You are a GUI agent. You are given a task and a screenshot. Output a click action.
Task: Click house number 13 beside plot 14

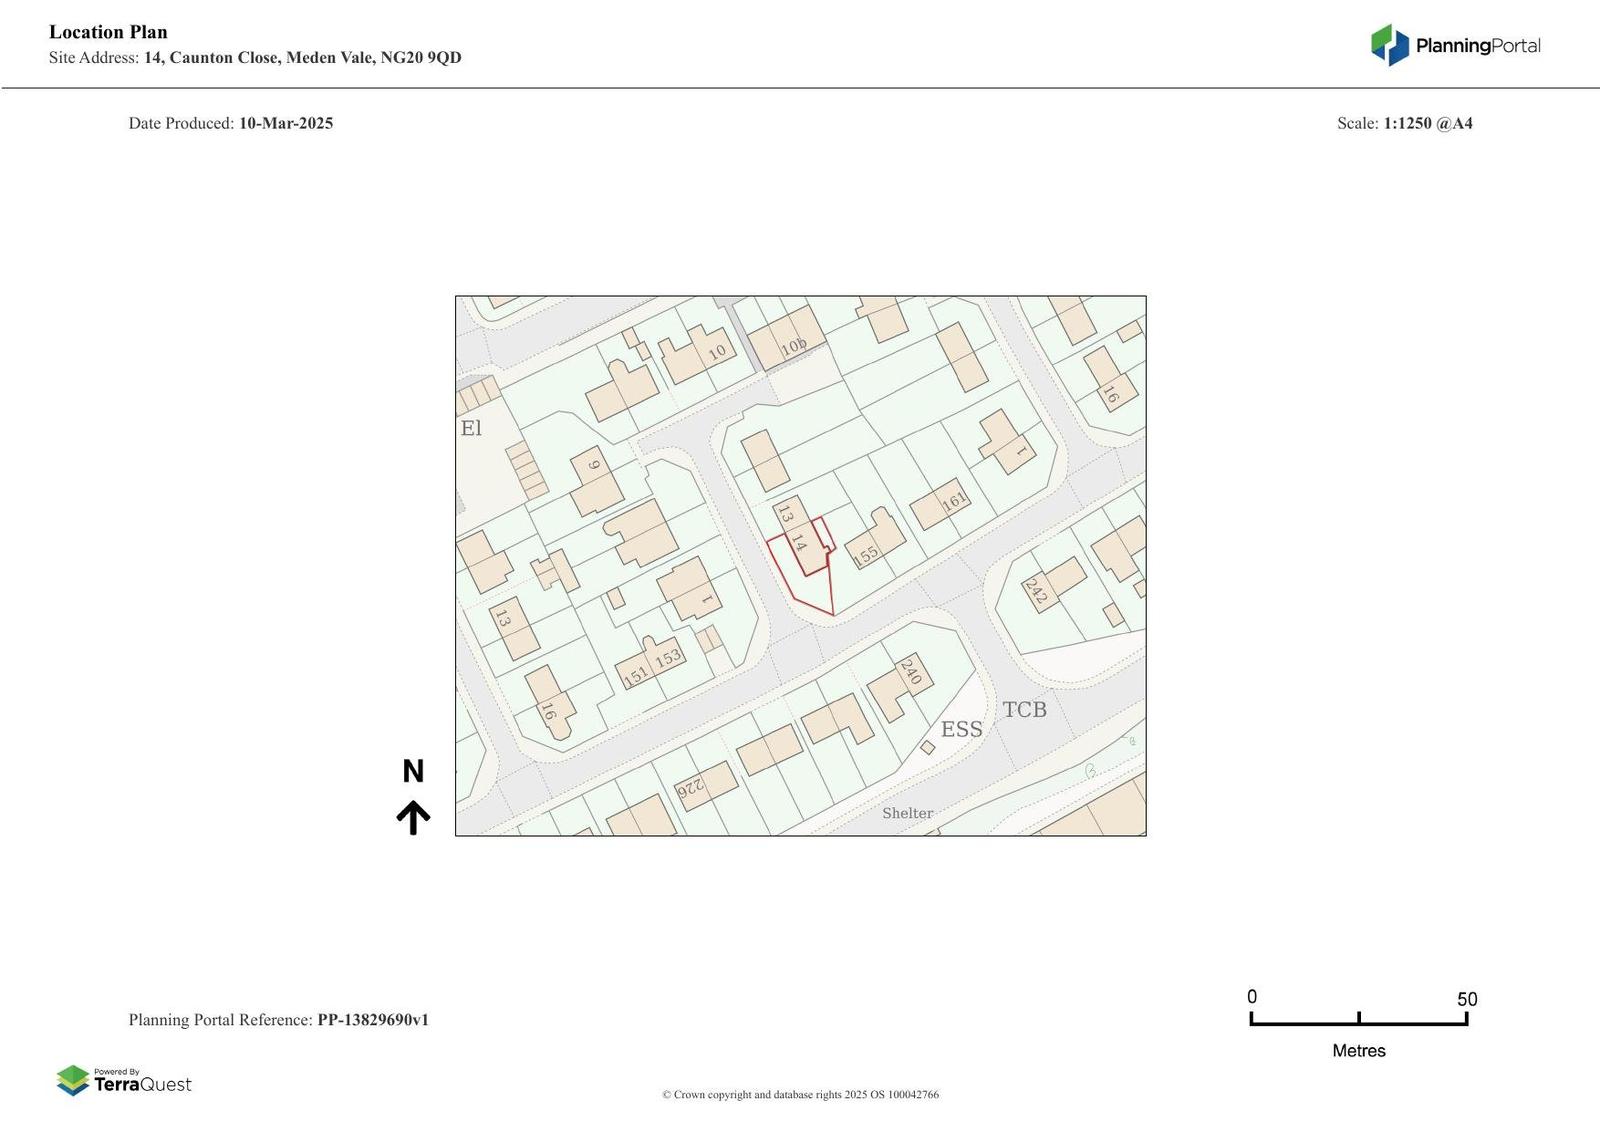785,514
